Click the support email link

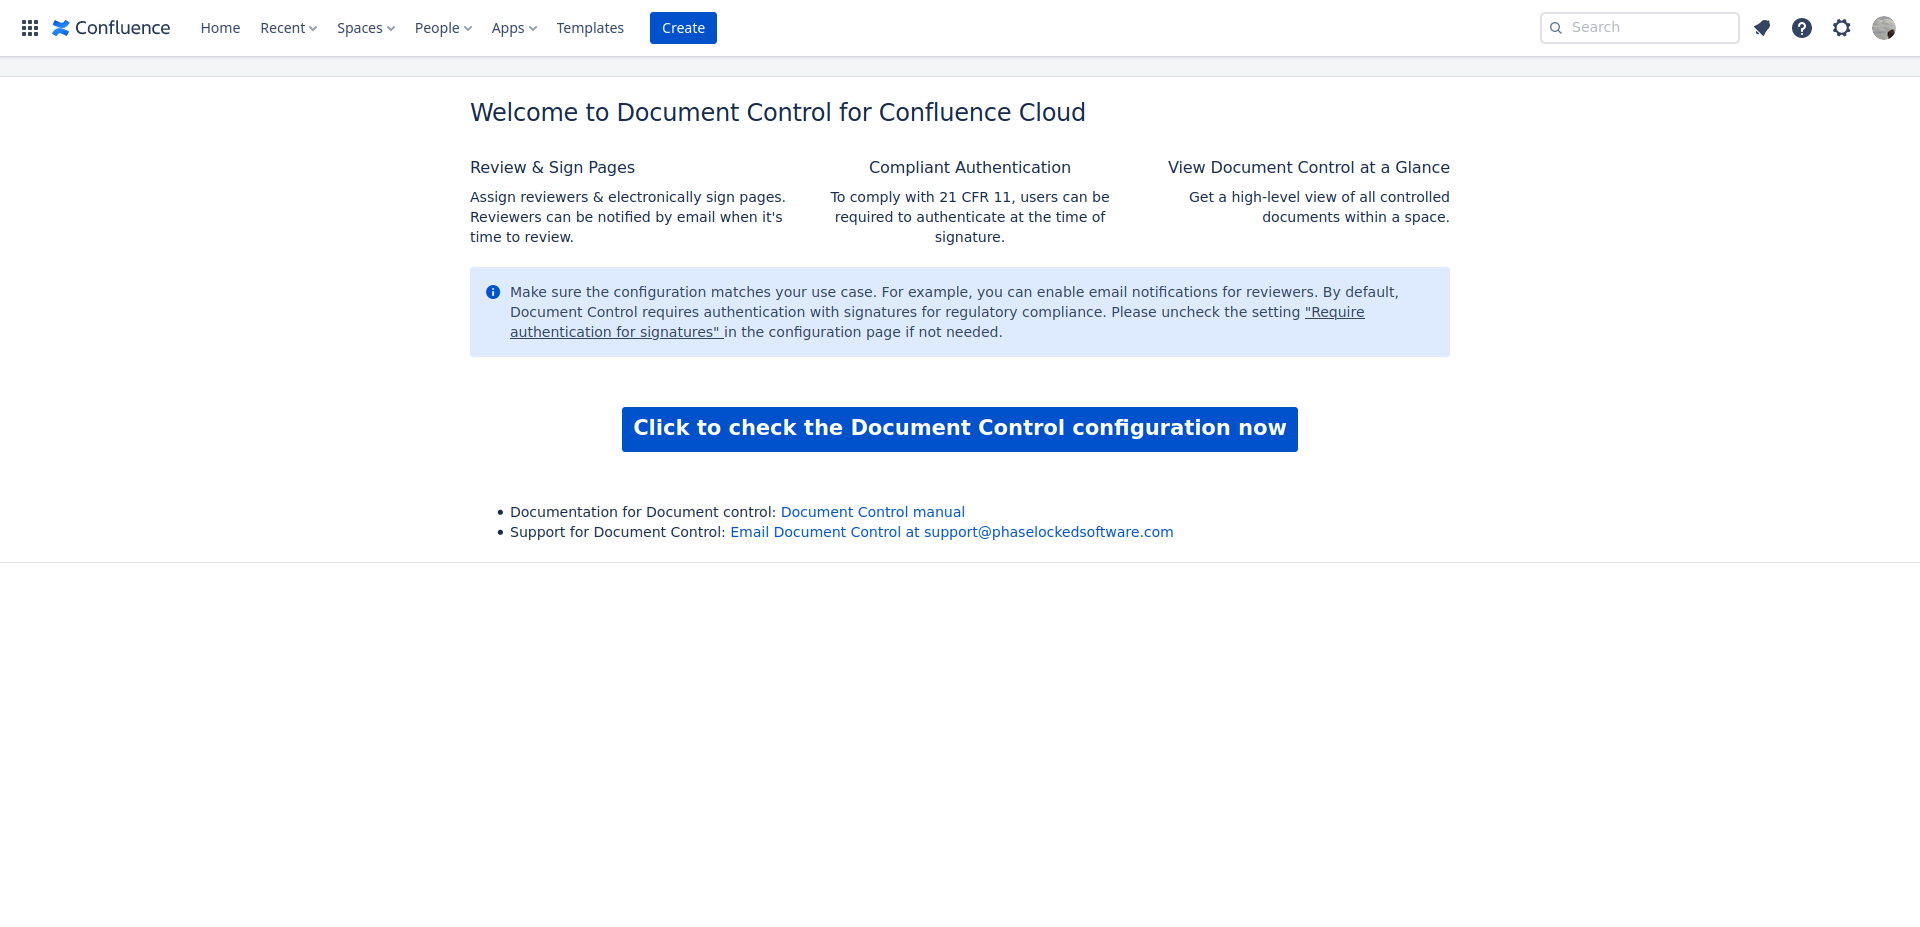pos(951,532)
